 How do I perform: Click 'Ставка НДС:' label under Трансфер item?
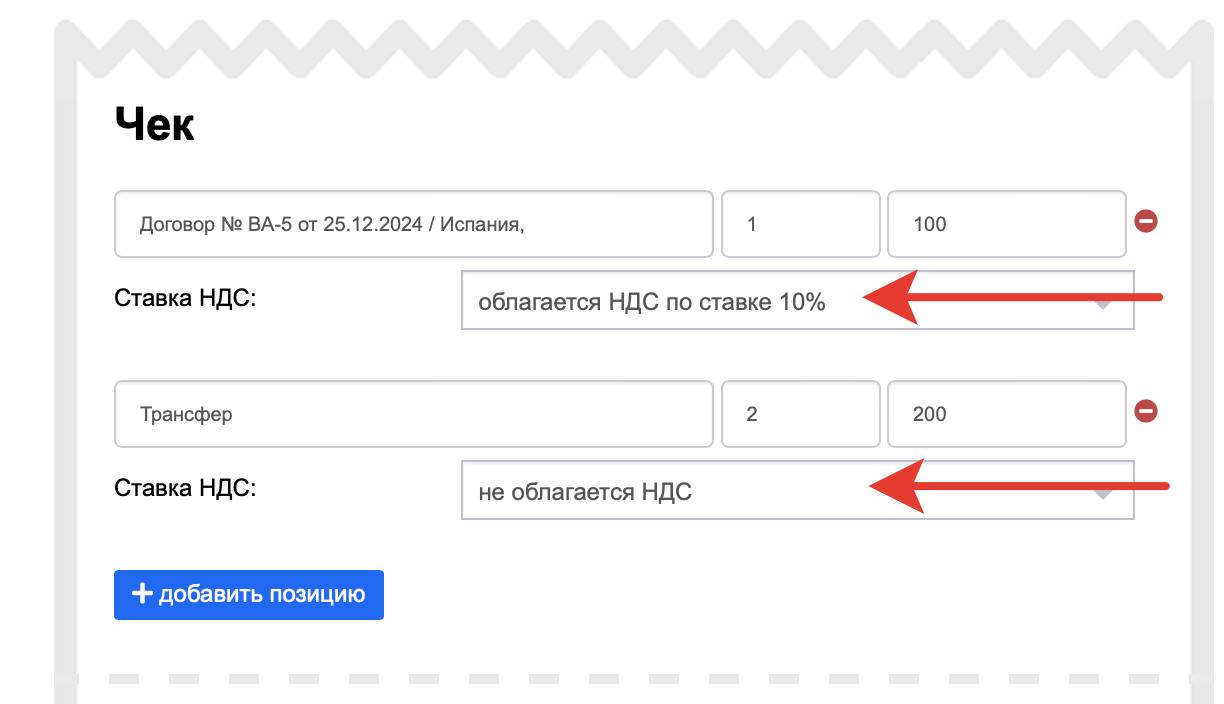tap(186, 488)
